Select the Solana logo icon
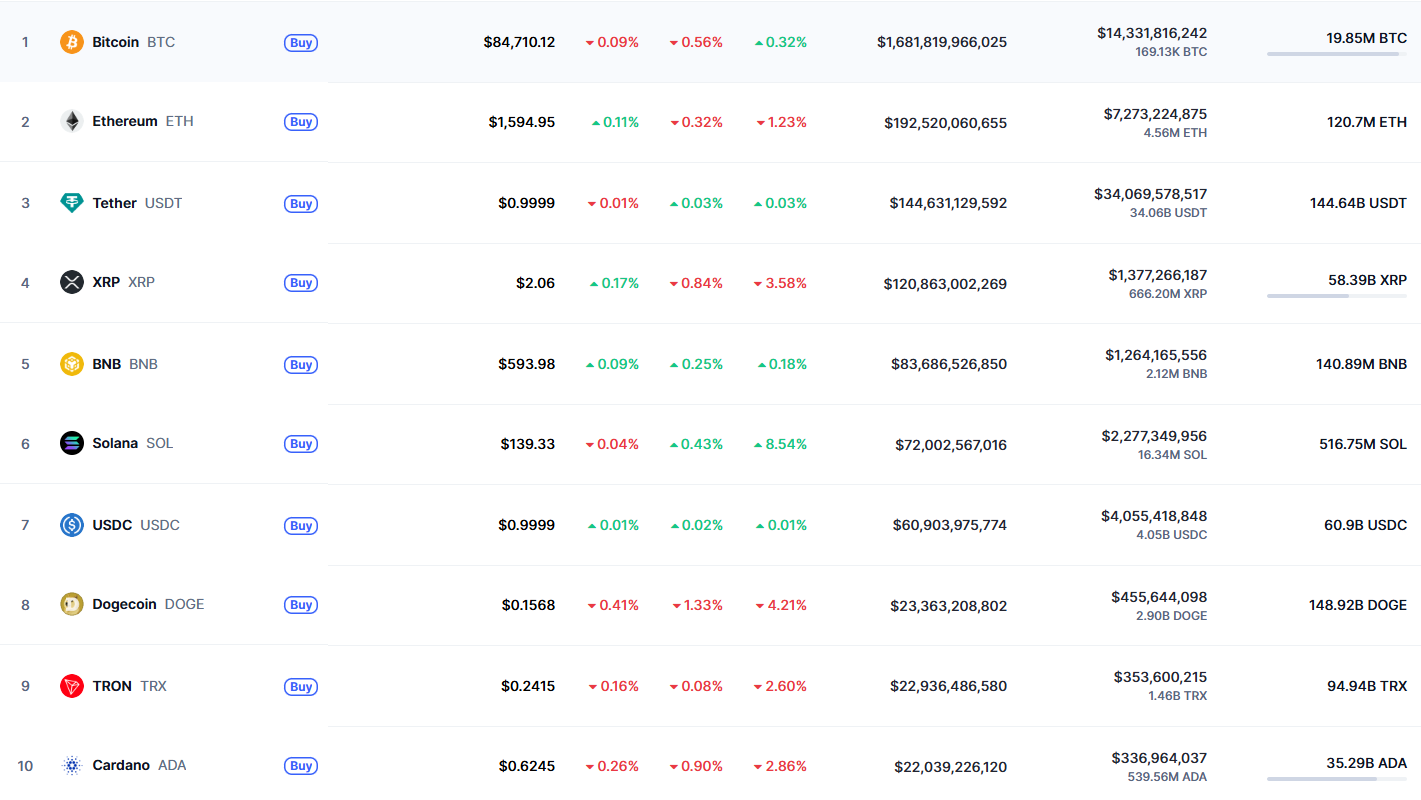Image resolution: width=1421 pixels, height=800 pixels. click(71, 444)
